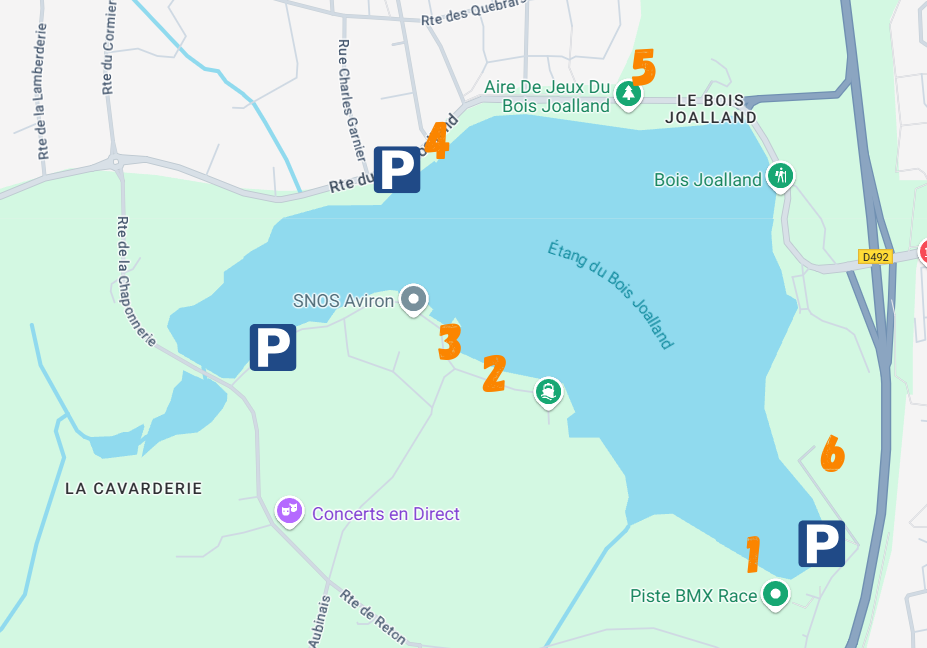Select the Aire De Jeux playground tree pin
This screenshot has height=648, width=927.
[628, 95]
